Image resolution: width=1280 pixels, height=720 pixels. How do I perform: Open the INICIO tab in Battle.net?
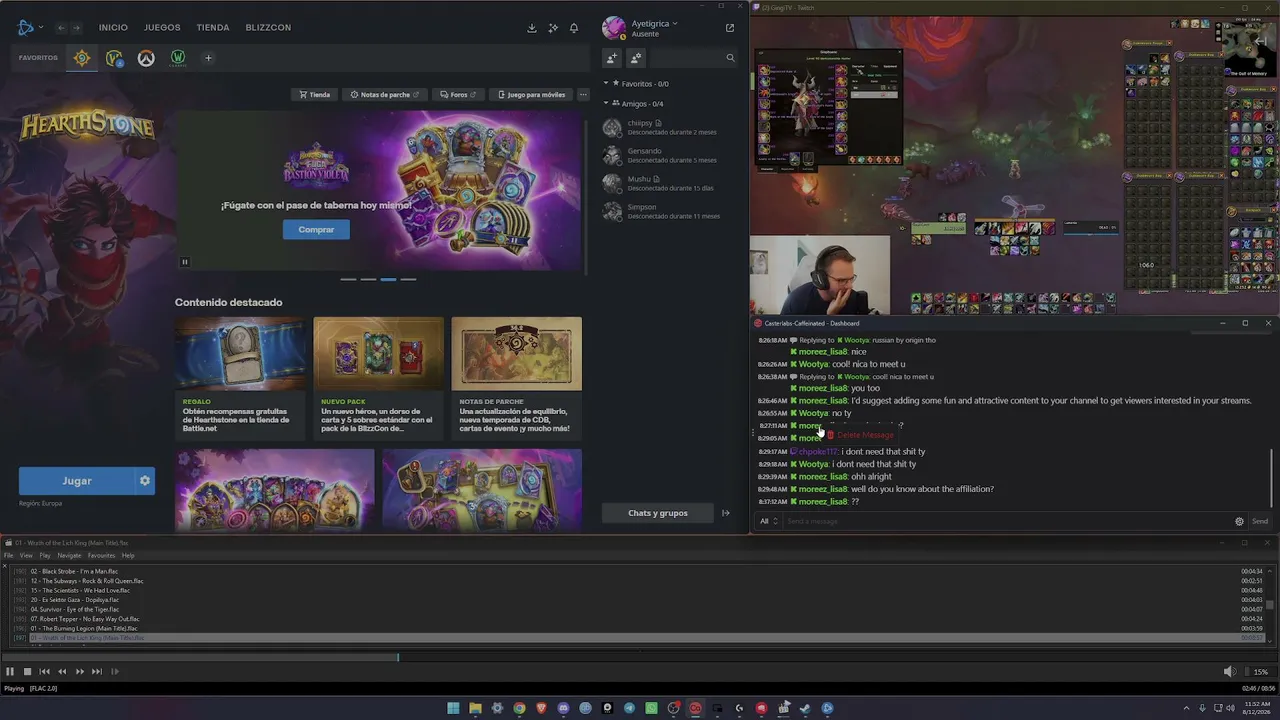point(113,28)
